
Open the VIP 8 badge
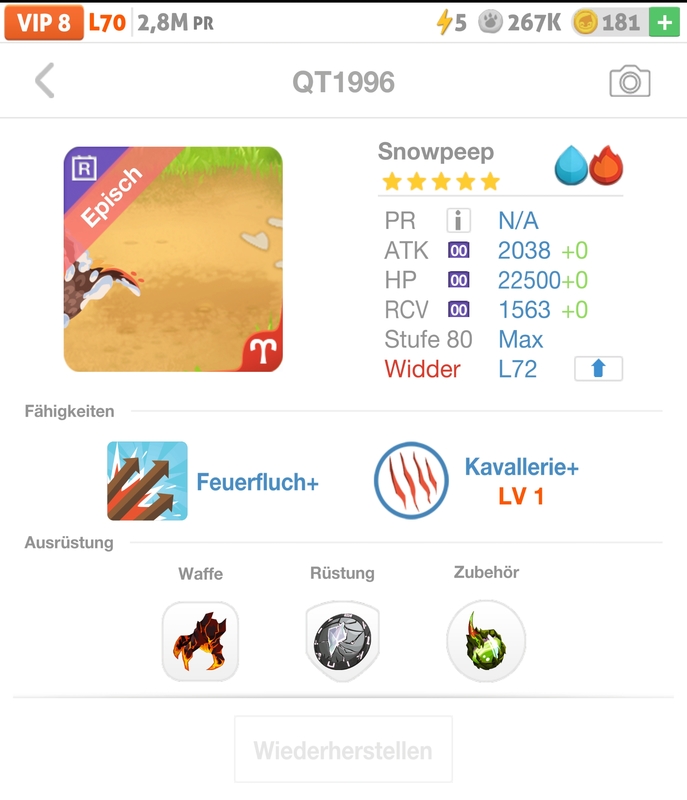point(44,22)
